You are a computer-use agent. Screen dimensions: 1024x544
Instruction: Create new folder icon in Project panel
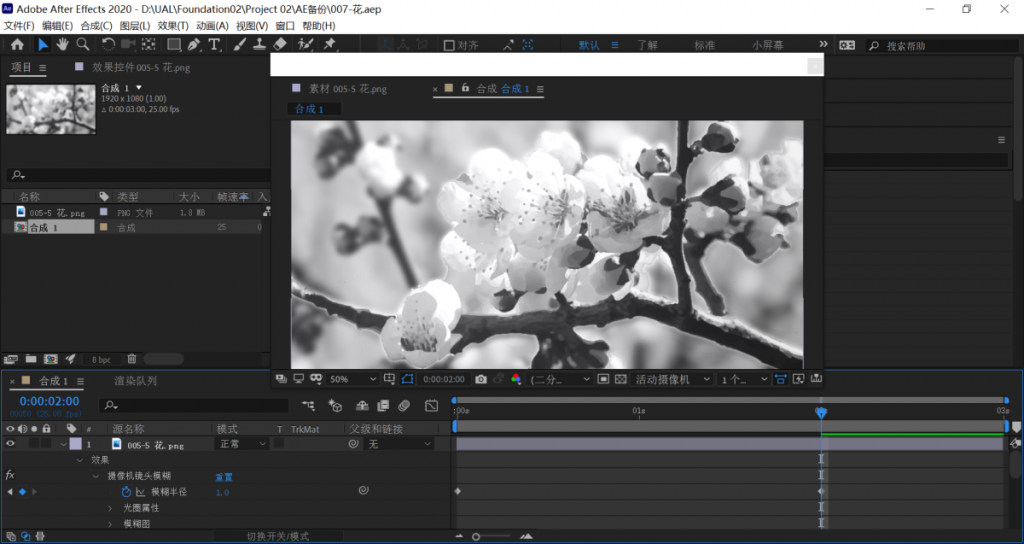tap(31, 359)
